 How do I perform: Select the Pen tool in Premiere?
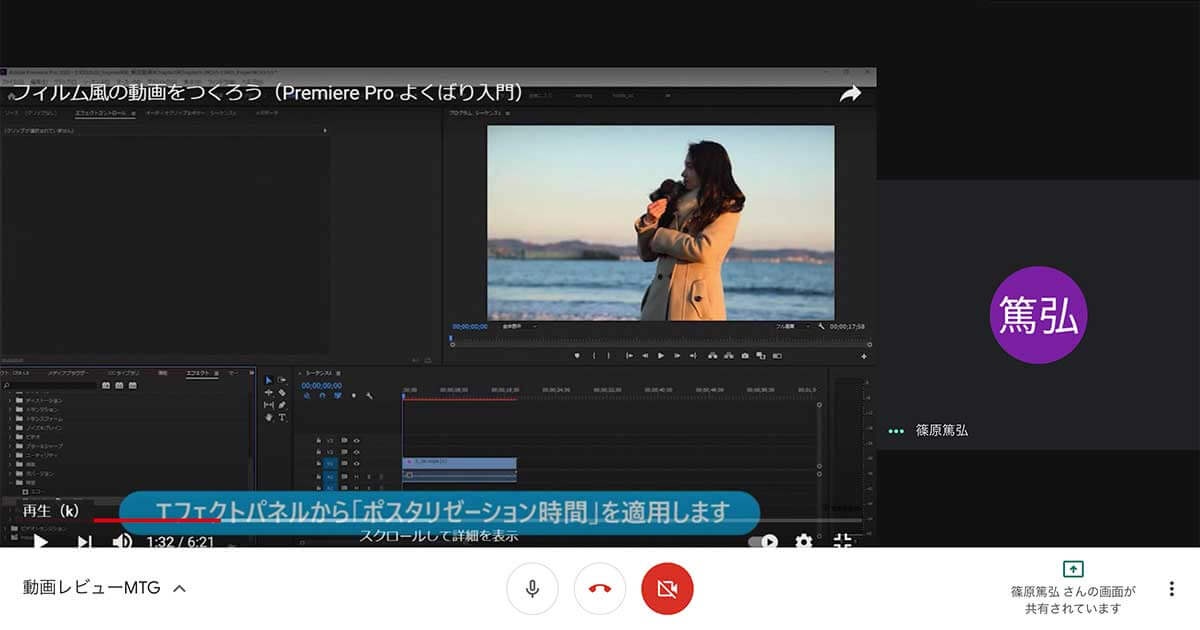click(x=282, y=405)
